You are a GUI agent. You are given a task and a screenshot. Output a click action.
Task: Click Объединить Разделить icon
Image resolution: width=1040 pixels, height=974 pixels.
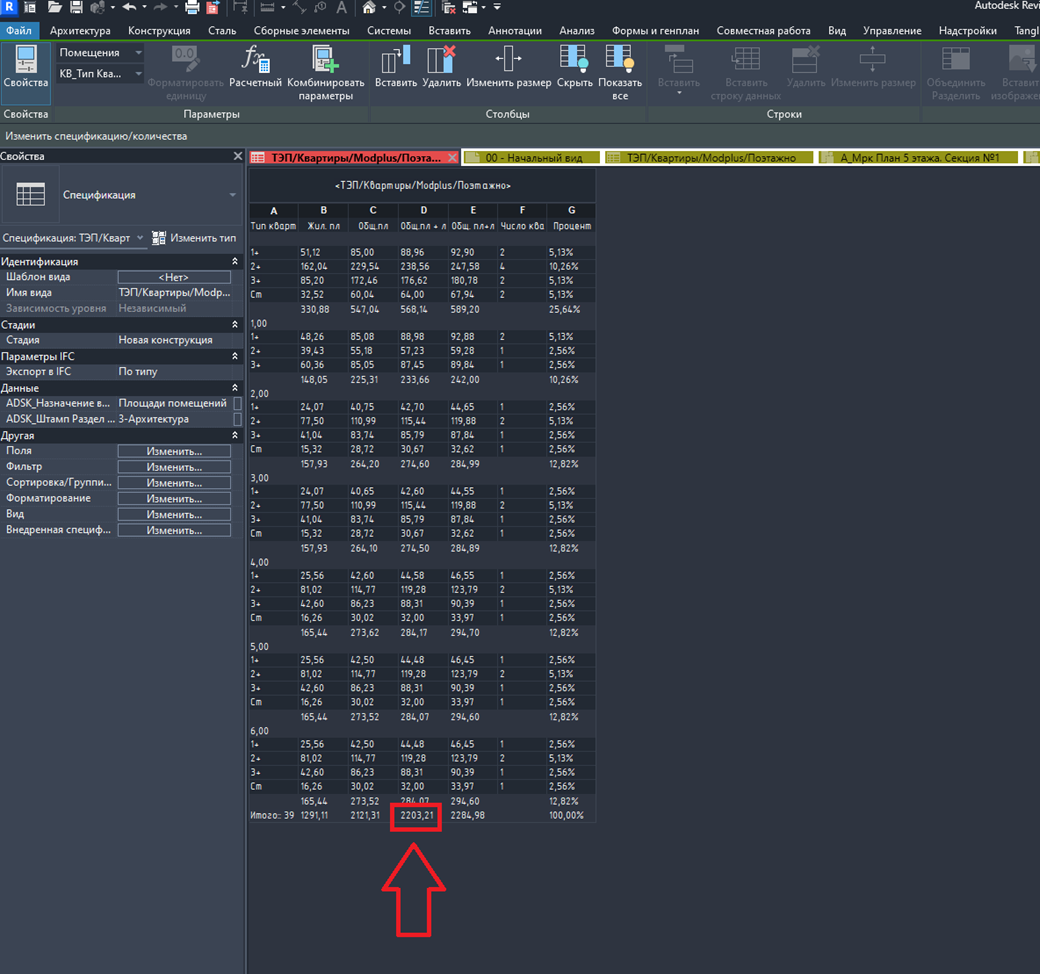click(956, 73)
